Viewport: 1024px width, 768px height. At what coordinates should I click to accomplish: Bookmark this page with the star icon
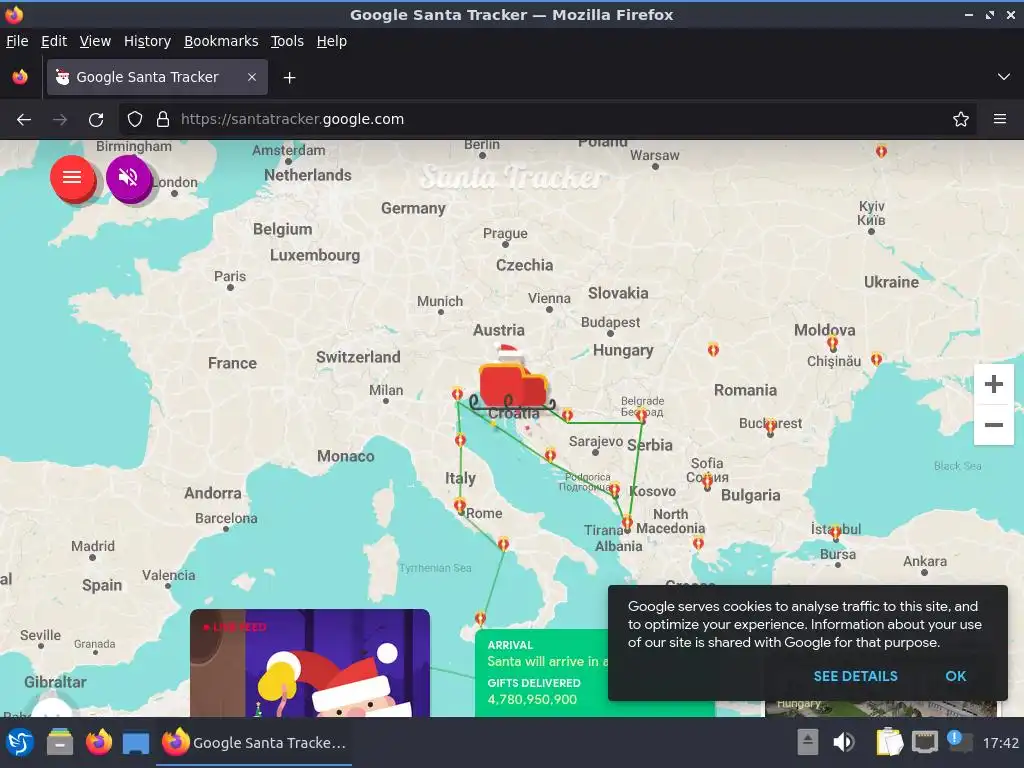(961, 120)
